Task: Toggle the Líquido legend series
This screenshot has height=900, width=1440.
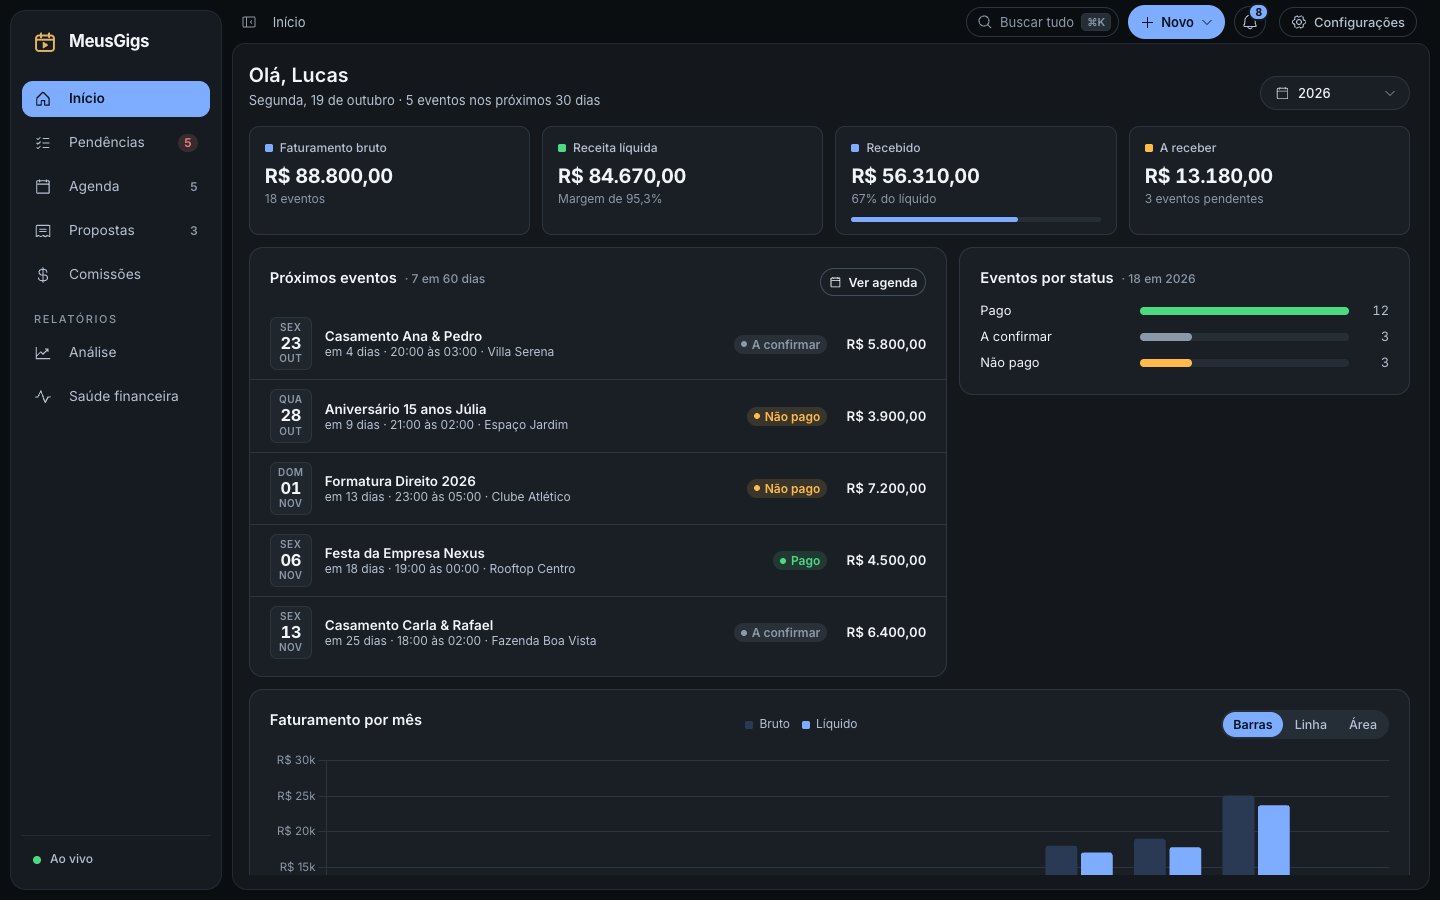Action: pos(829,724)
